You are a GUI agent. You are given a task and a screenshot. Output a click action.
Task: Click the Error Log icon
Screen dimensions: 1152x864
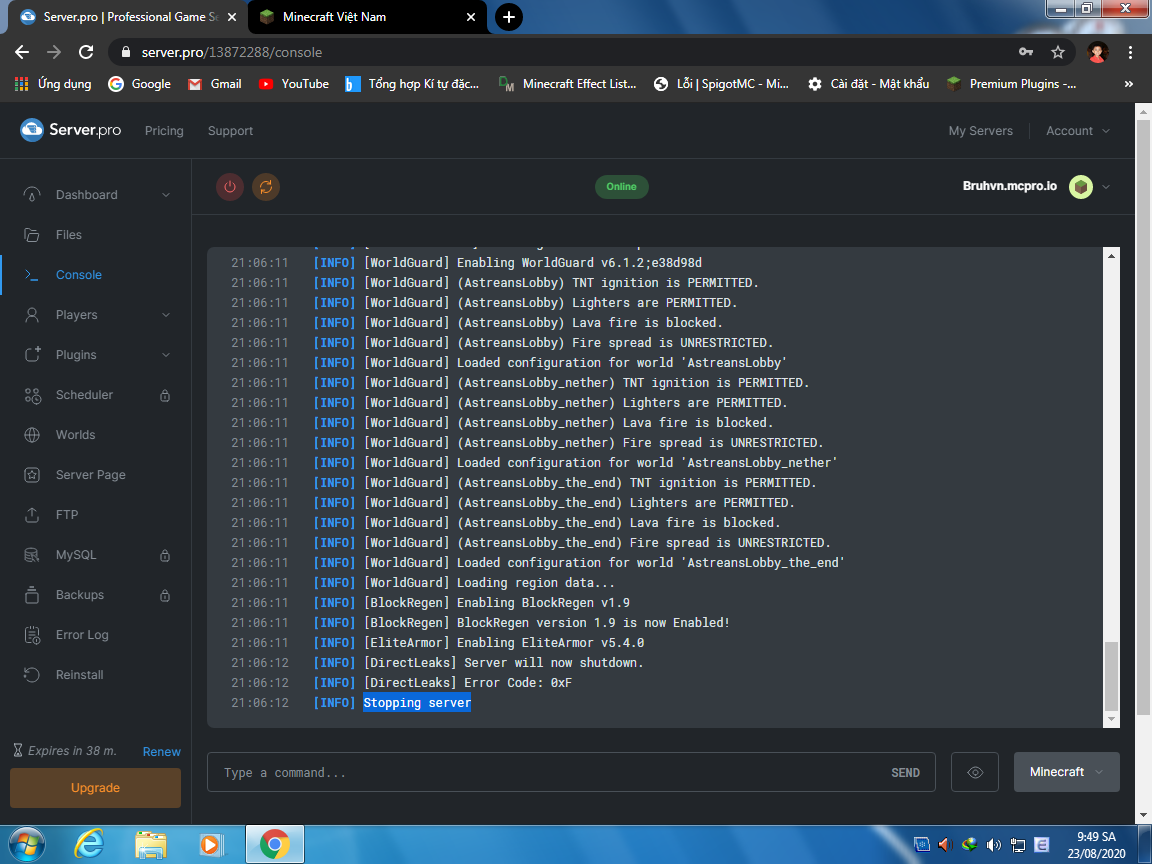pyautogui.click(x=32, y=635)
